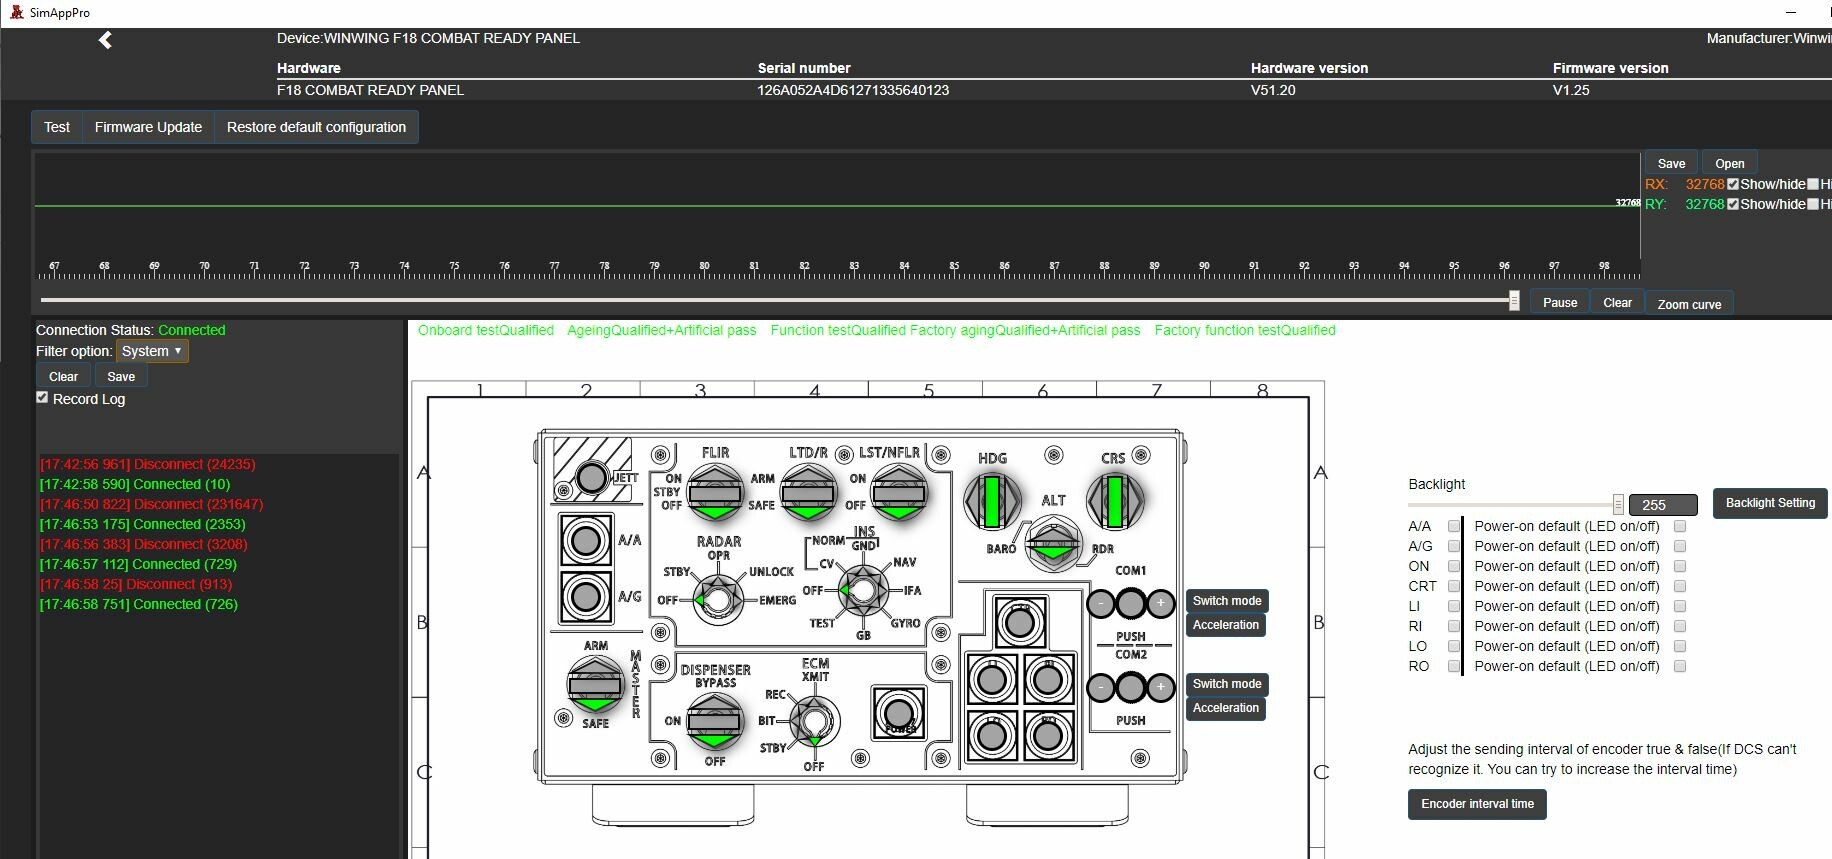Click the serial number 126A052A4D61271335640123
Screen dimensions: 1832x859
pos(853,90)
